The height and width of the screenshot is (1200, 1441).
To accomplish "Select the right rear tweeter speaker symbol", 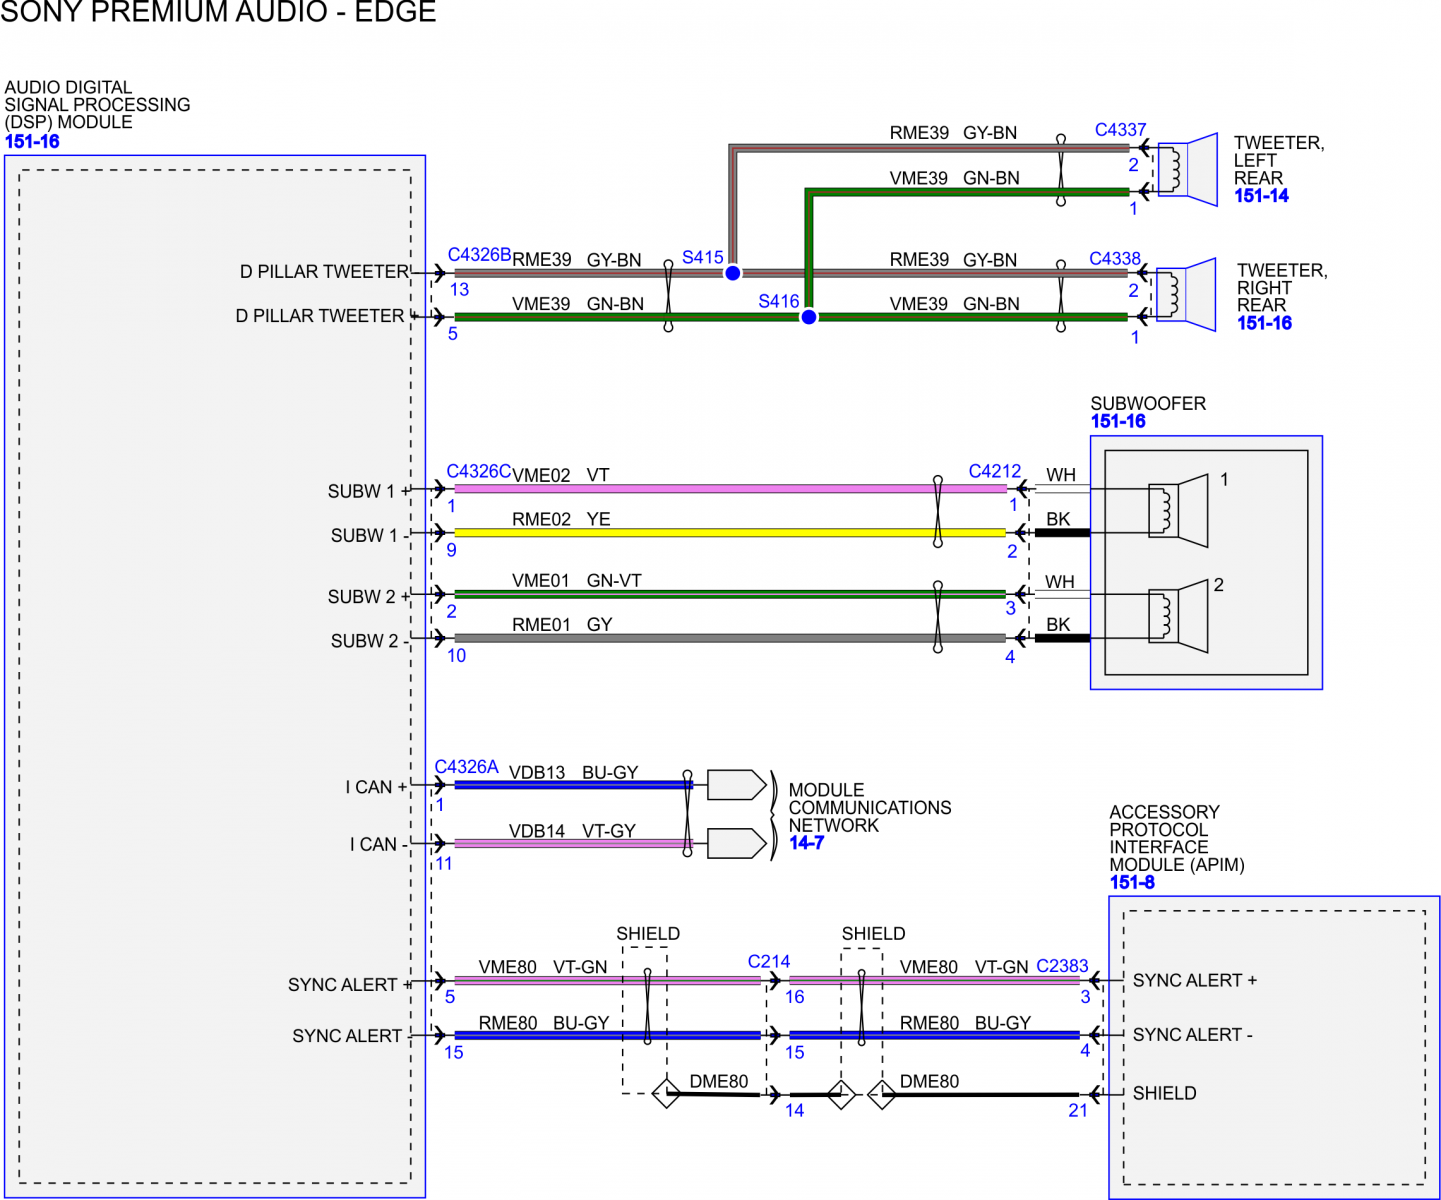I will [1186, 295].
